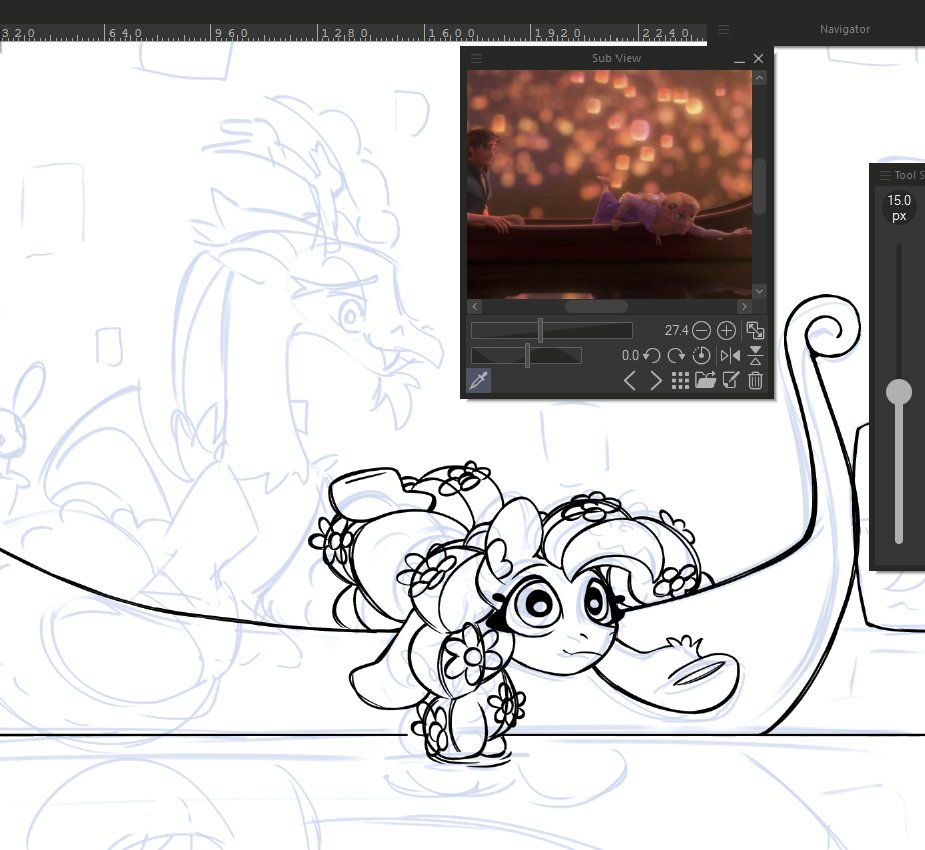The height and width of the screenshot is (850, 925).
Task: Rotate Sub View image counterclockwise
Action: coord(651,356)
